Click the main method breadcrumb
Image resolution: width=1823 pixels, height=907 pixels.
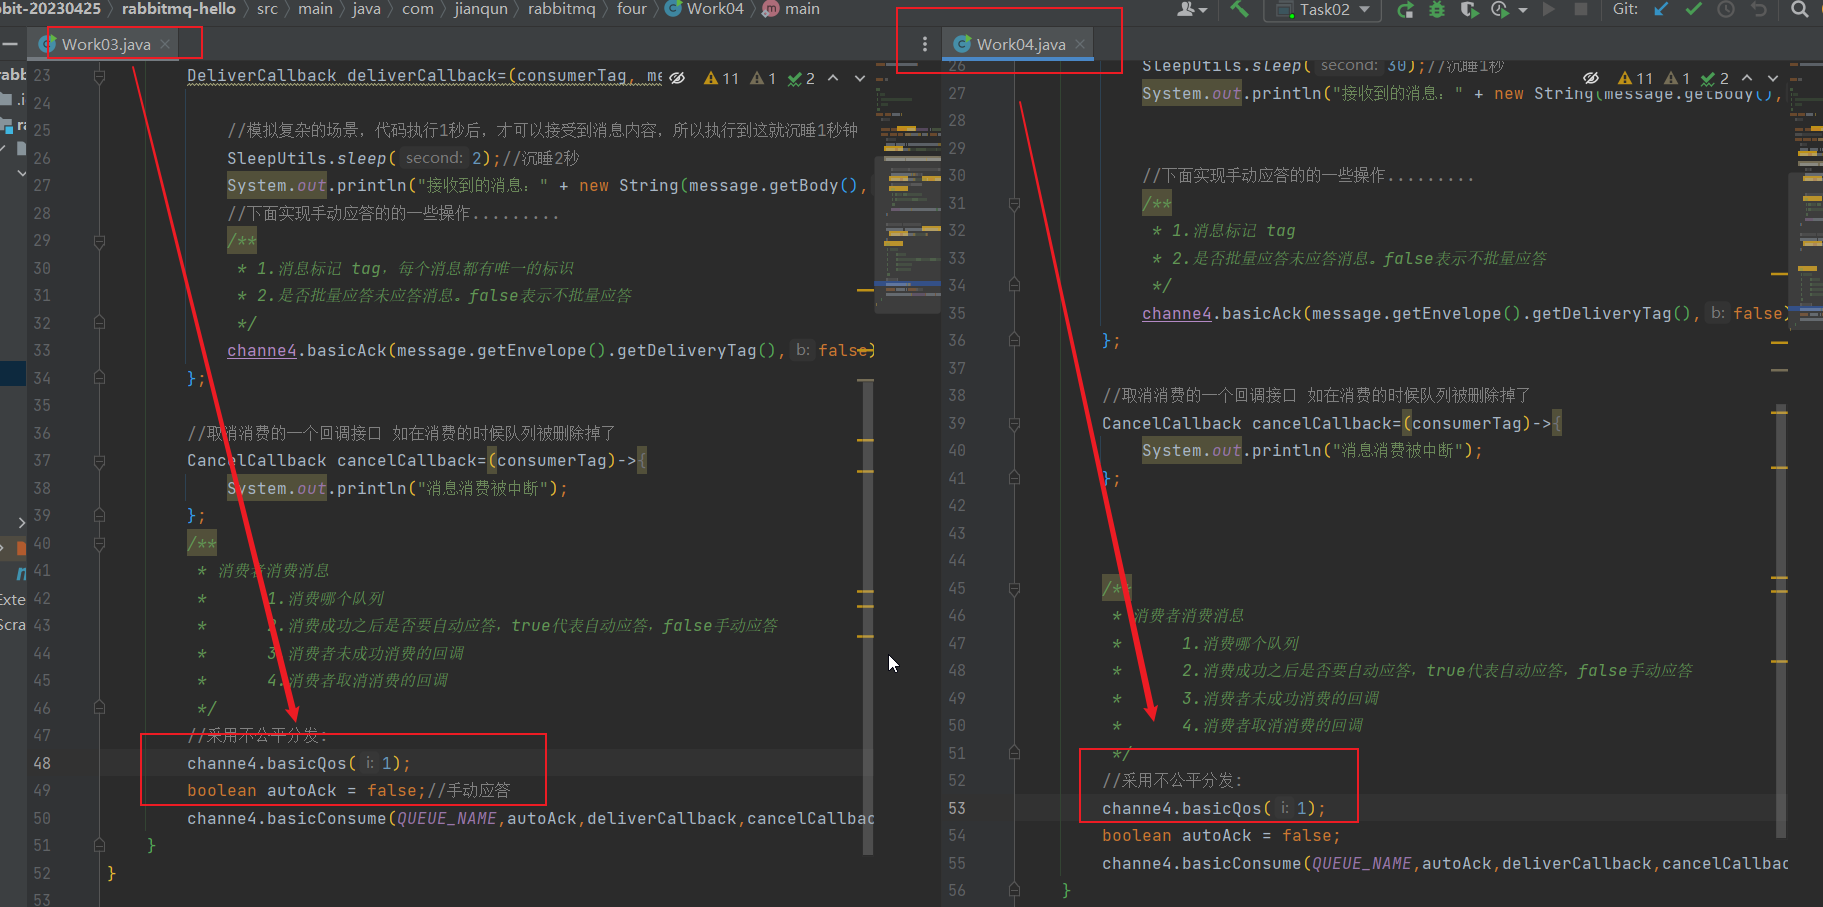pyautogui.click(x=791, y=9)
